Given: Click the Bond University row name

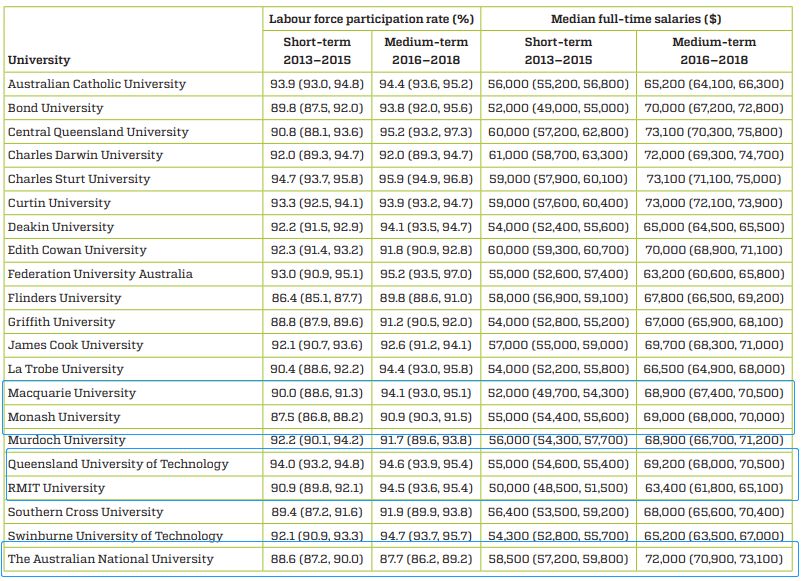Looking at the screenshot, I should pyautogui.click(x=56, y=108).
